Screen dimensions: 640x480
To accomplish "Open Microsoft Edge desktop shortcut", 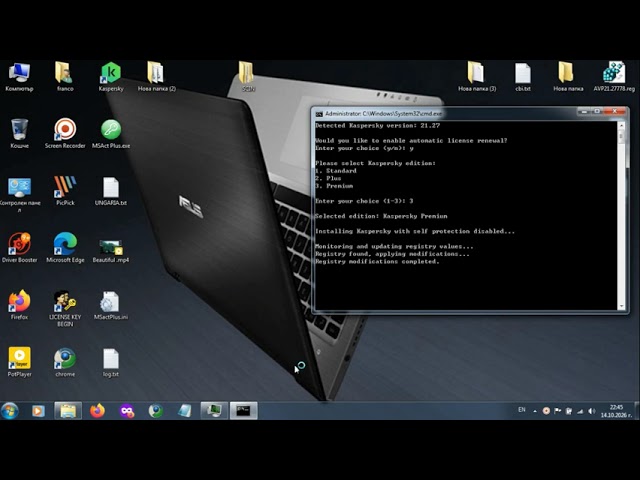I will coord(65,248).
